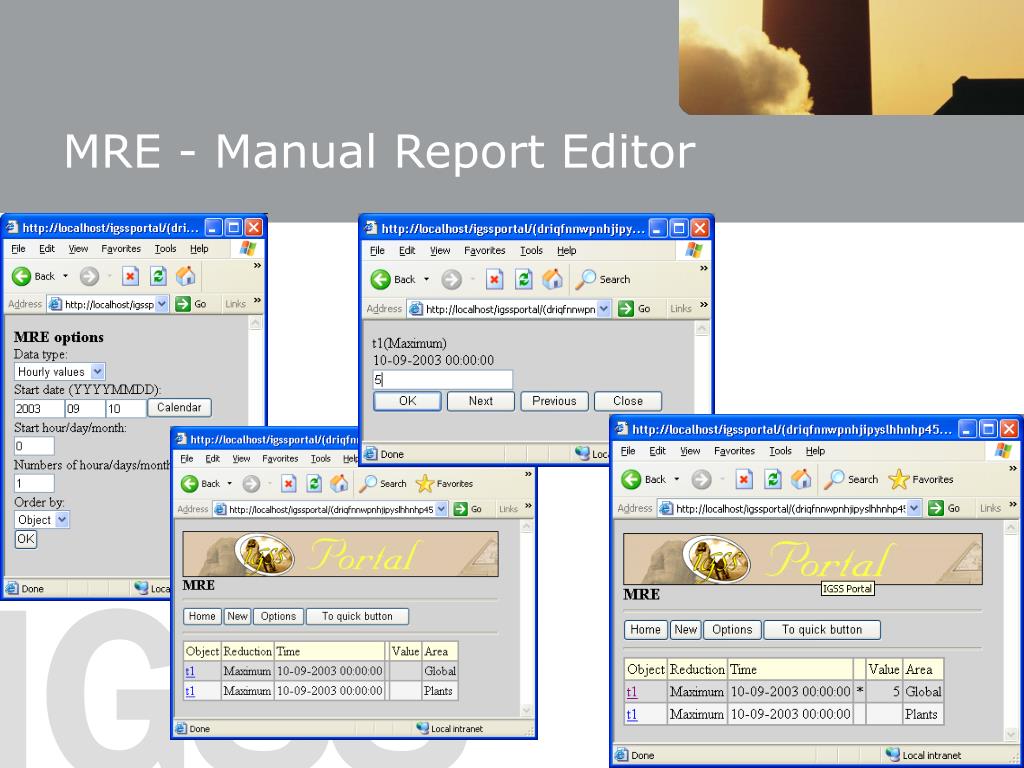The height and width of the screenshot is (768, 1024).
Task: Click Go arrow in right MRE portal window
Action: (936, 507)
